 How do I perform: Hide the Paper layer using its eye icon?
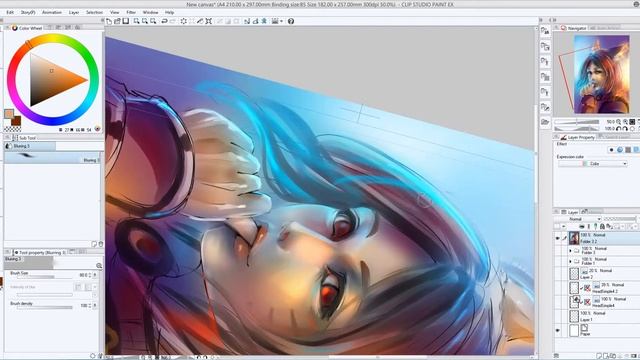(x=558, y=331)
